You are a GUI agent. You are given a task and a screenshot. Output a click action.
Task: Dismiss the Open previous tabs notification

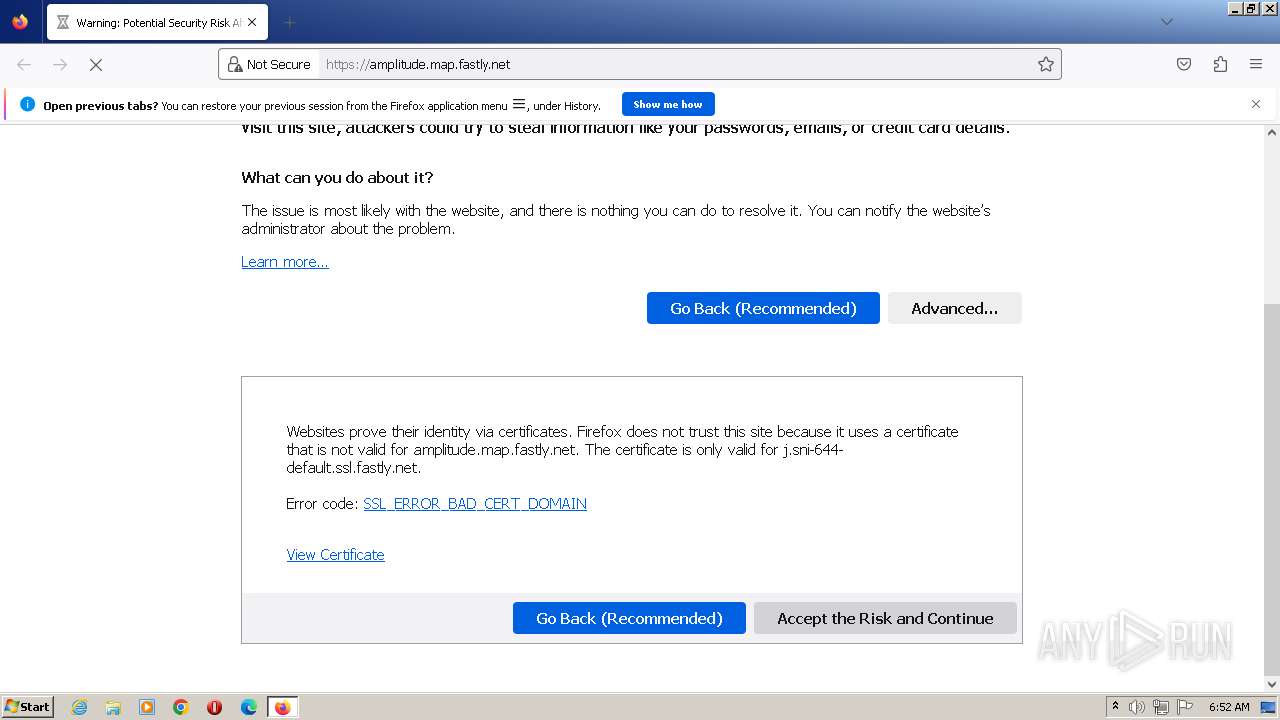click(1256, 104)
